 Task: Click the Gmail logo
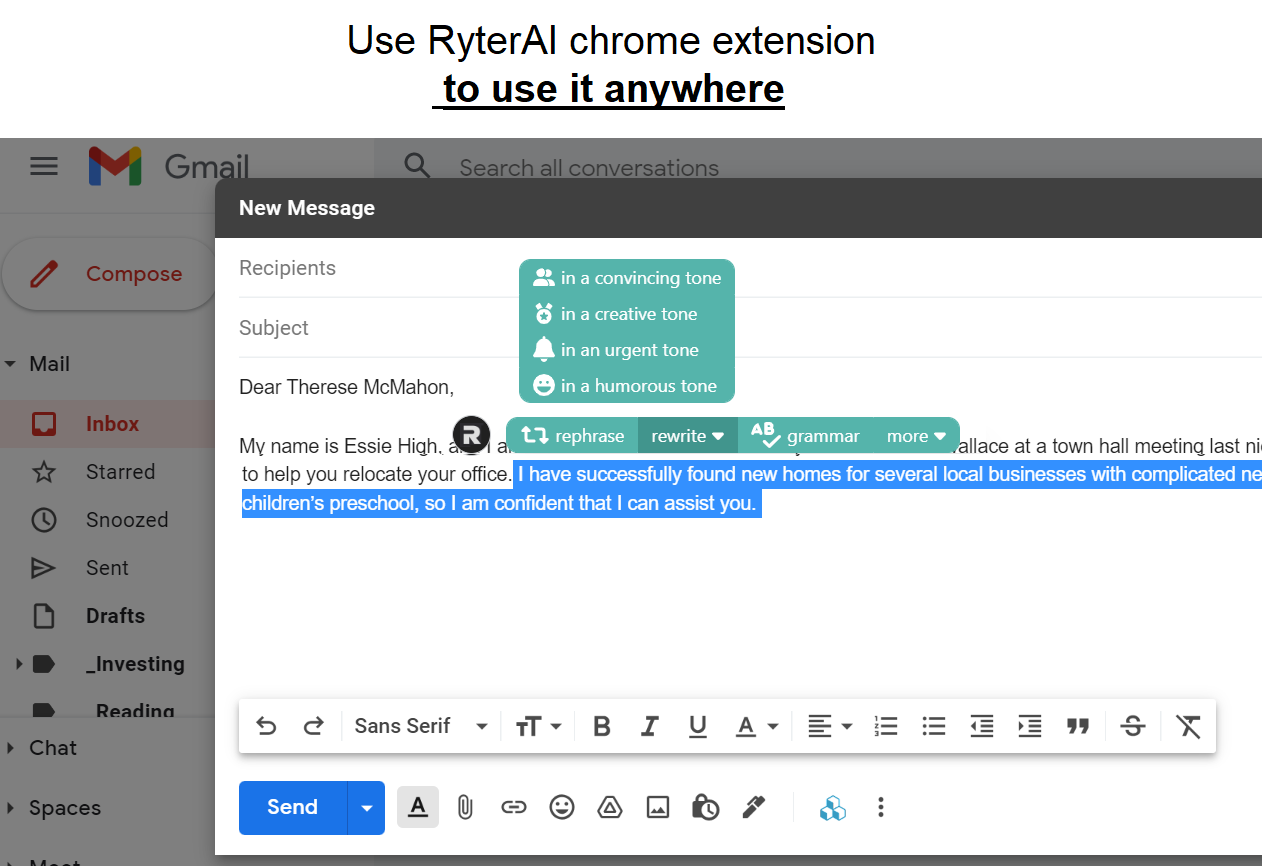[x=169, y=166]
